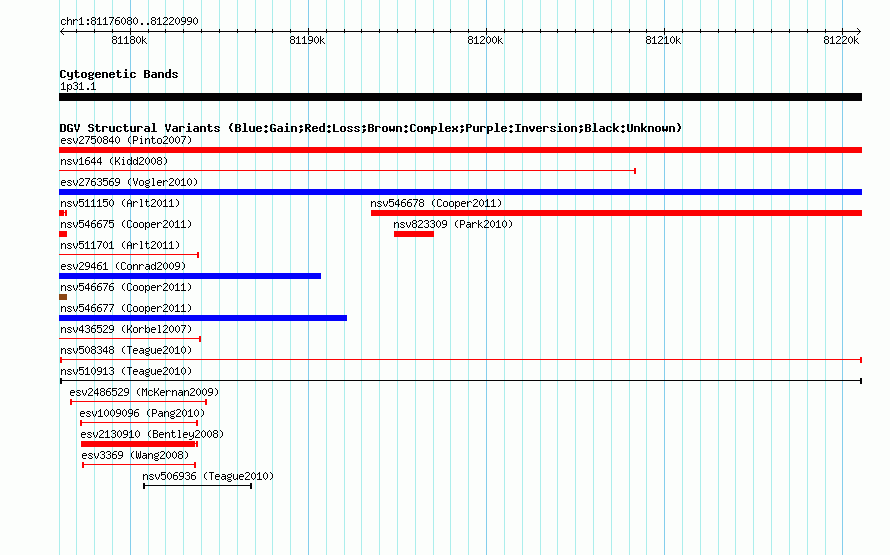Viewport: 890px width, 555px height.
Task: Select the red esv2130910 loss bar
Action: click(x=139, y=444)
